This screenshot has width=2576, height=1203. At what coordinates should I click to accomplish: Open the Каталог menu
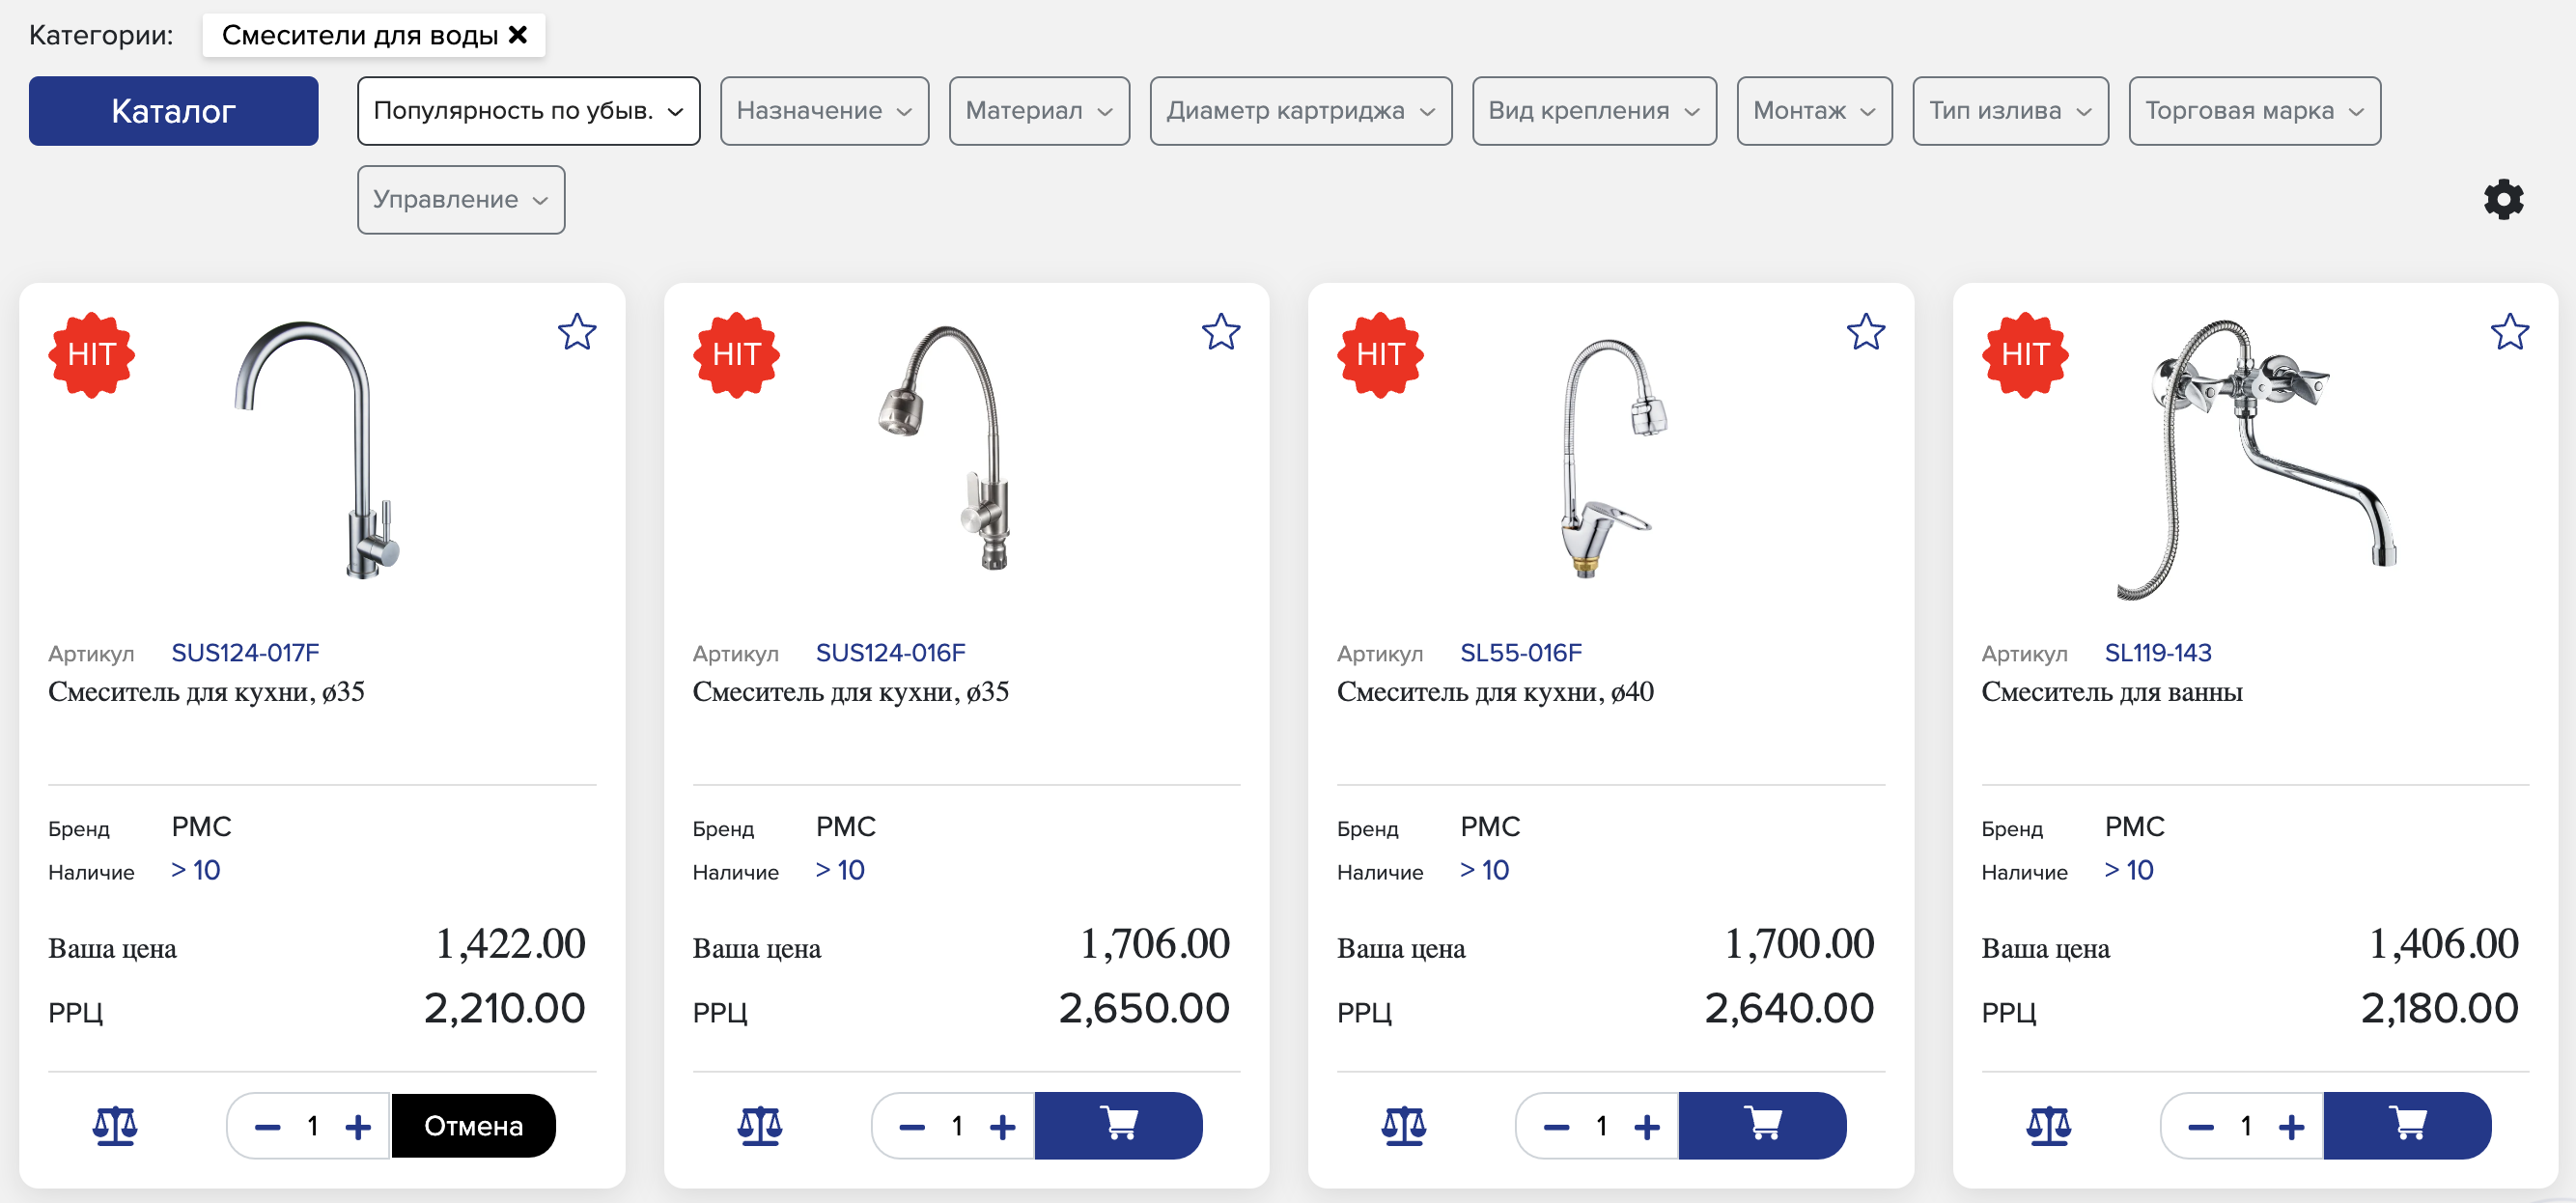click(x=173, y=110)
